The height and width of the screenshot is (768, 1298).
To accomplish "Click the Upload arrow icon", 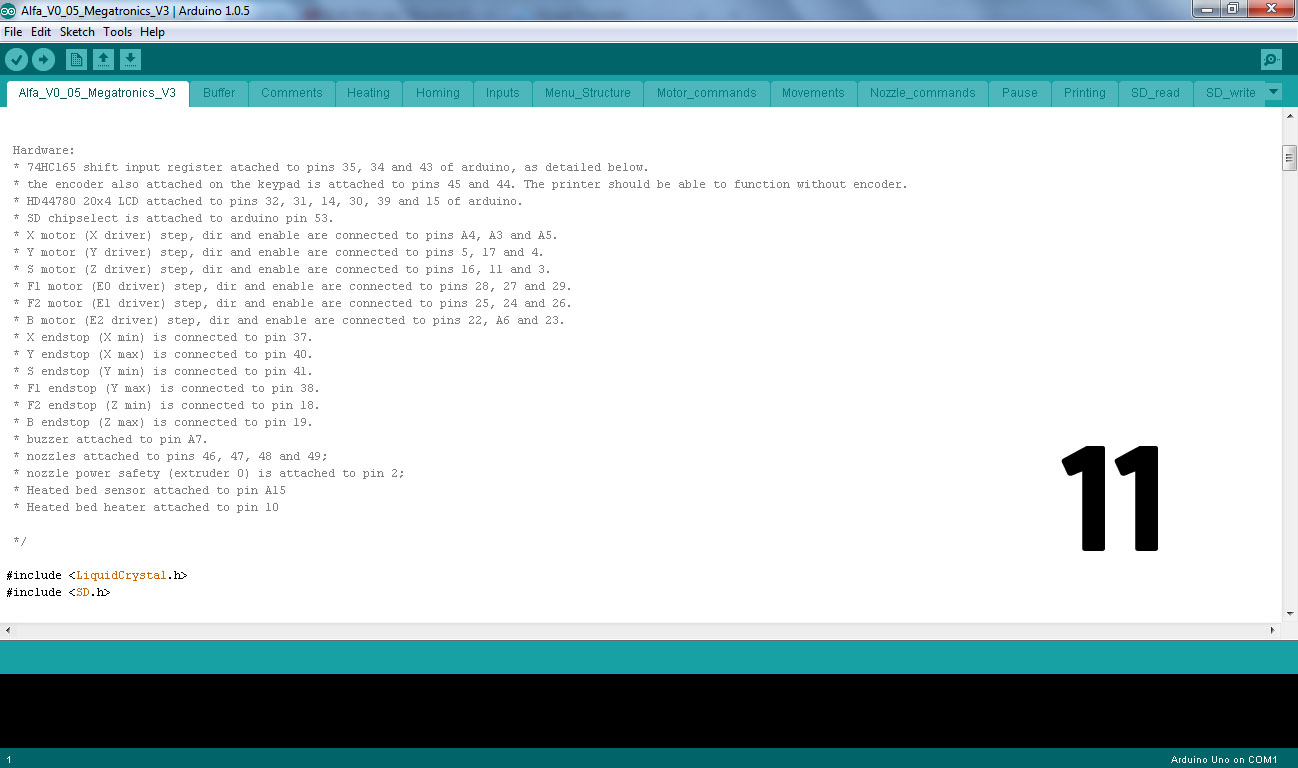I will 43,59.
